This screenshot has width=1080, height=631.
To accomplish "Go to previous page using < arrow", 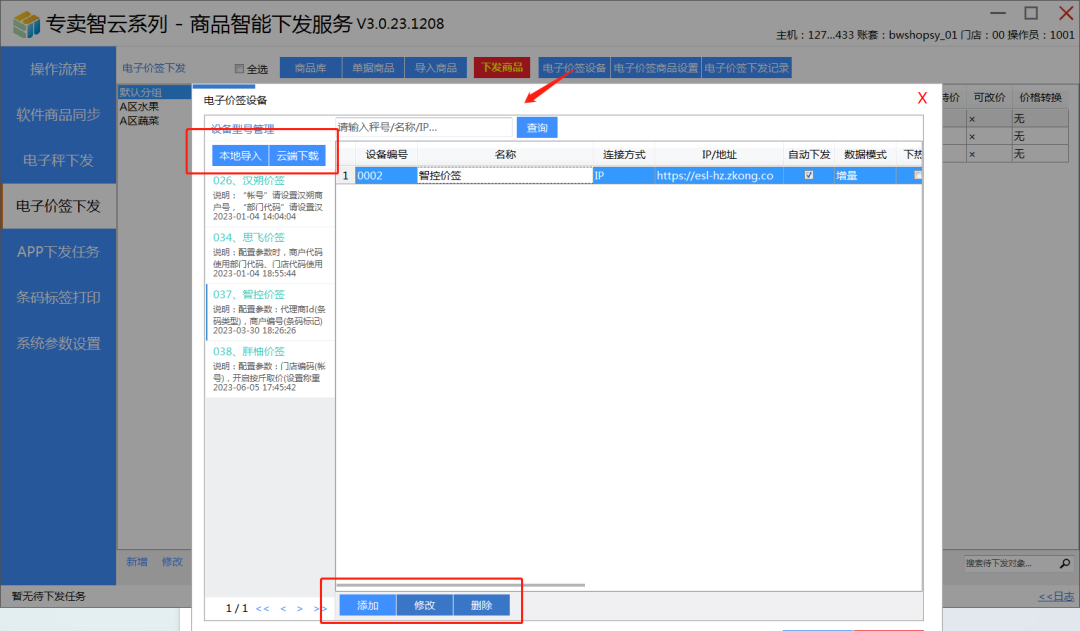I will (283, 608).
